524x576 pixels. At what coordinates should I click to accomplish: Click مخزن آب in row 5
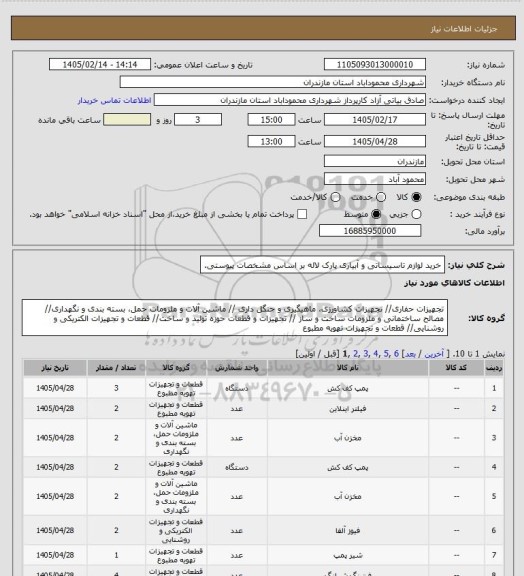point(348,497)
